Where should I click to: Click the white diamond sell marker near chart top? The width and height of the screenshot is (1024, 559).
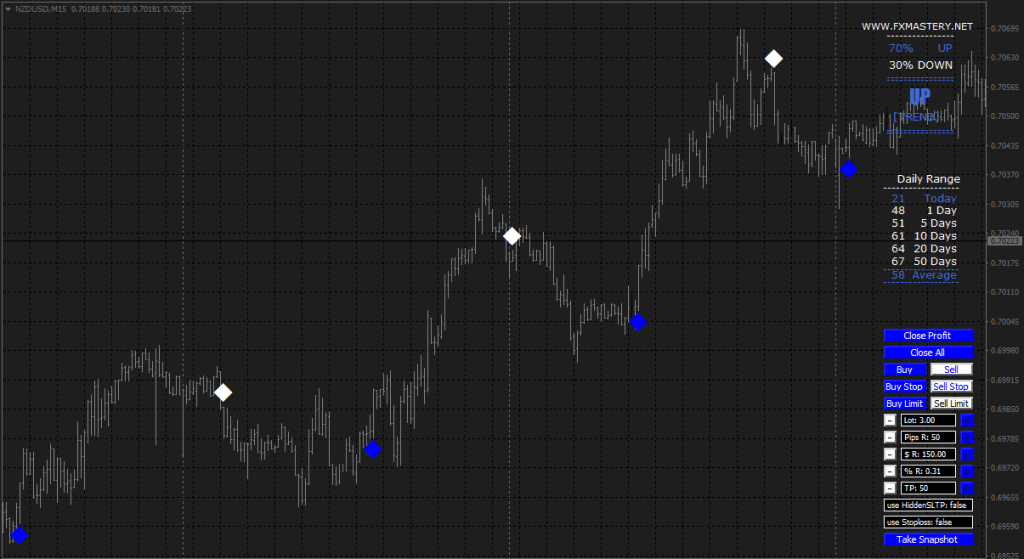pos(773,59)
